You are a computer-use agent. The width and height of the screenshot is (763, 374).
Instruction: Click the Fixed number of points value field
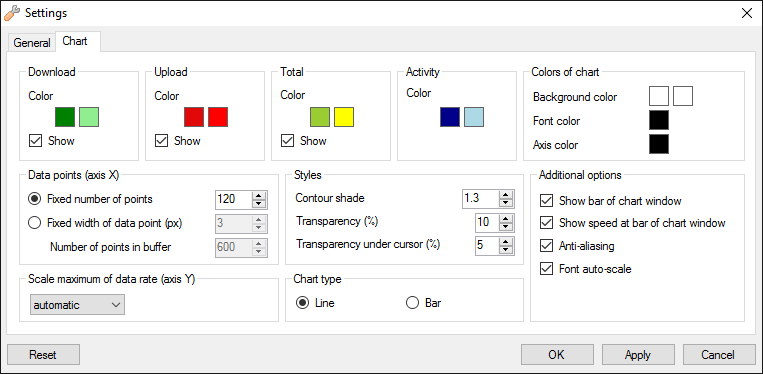pyautogui.click(x=234, y=199)
